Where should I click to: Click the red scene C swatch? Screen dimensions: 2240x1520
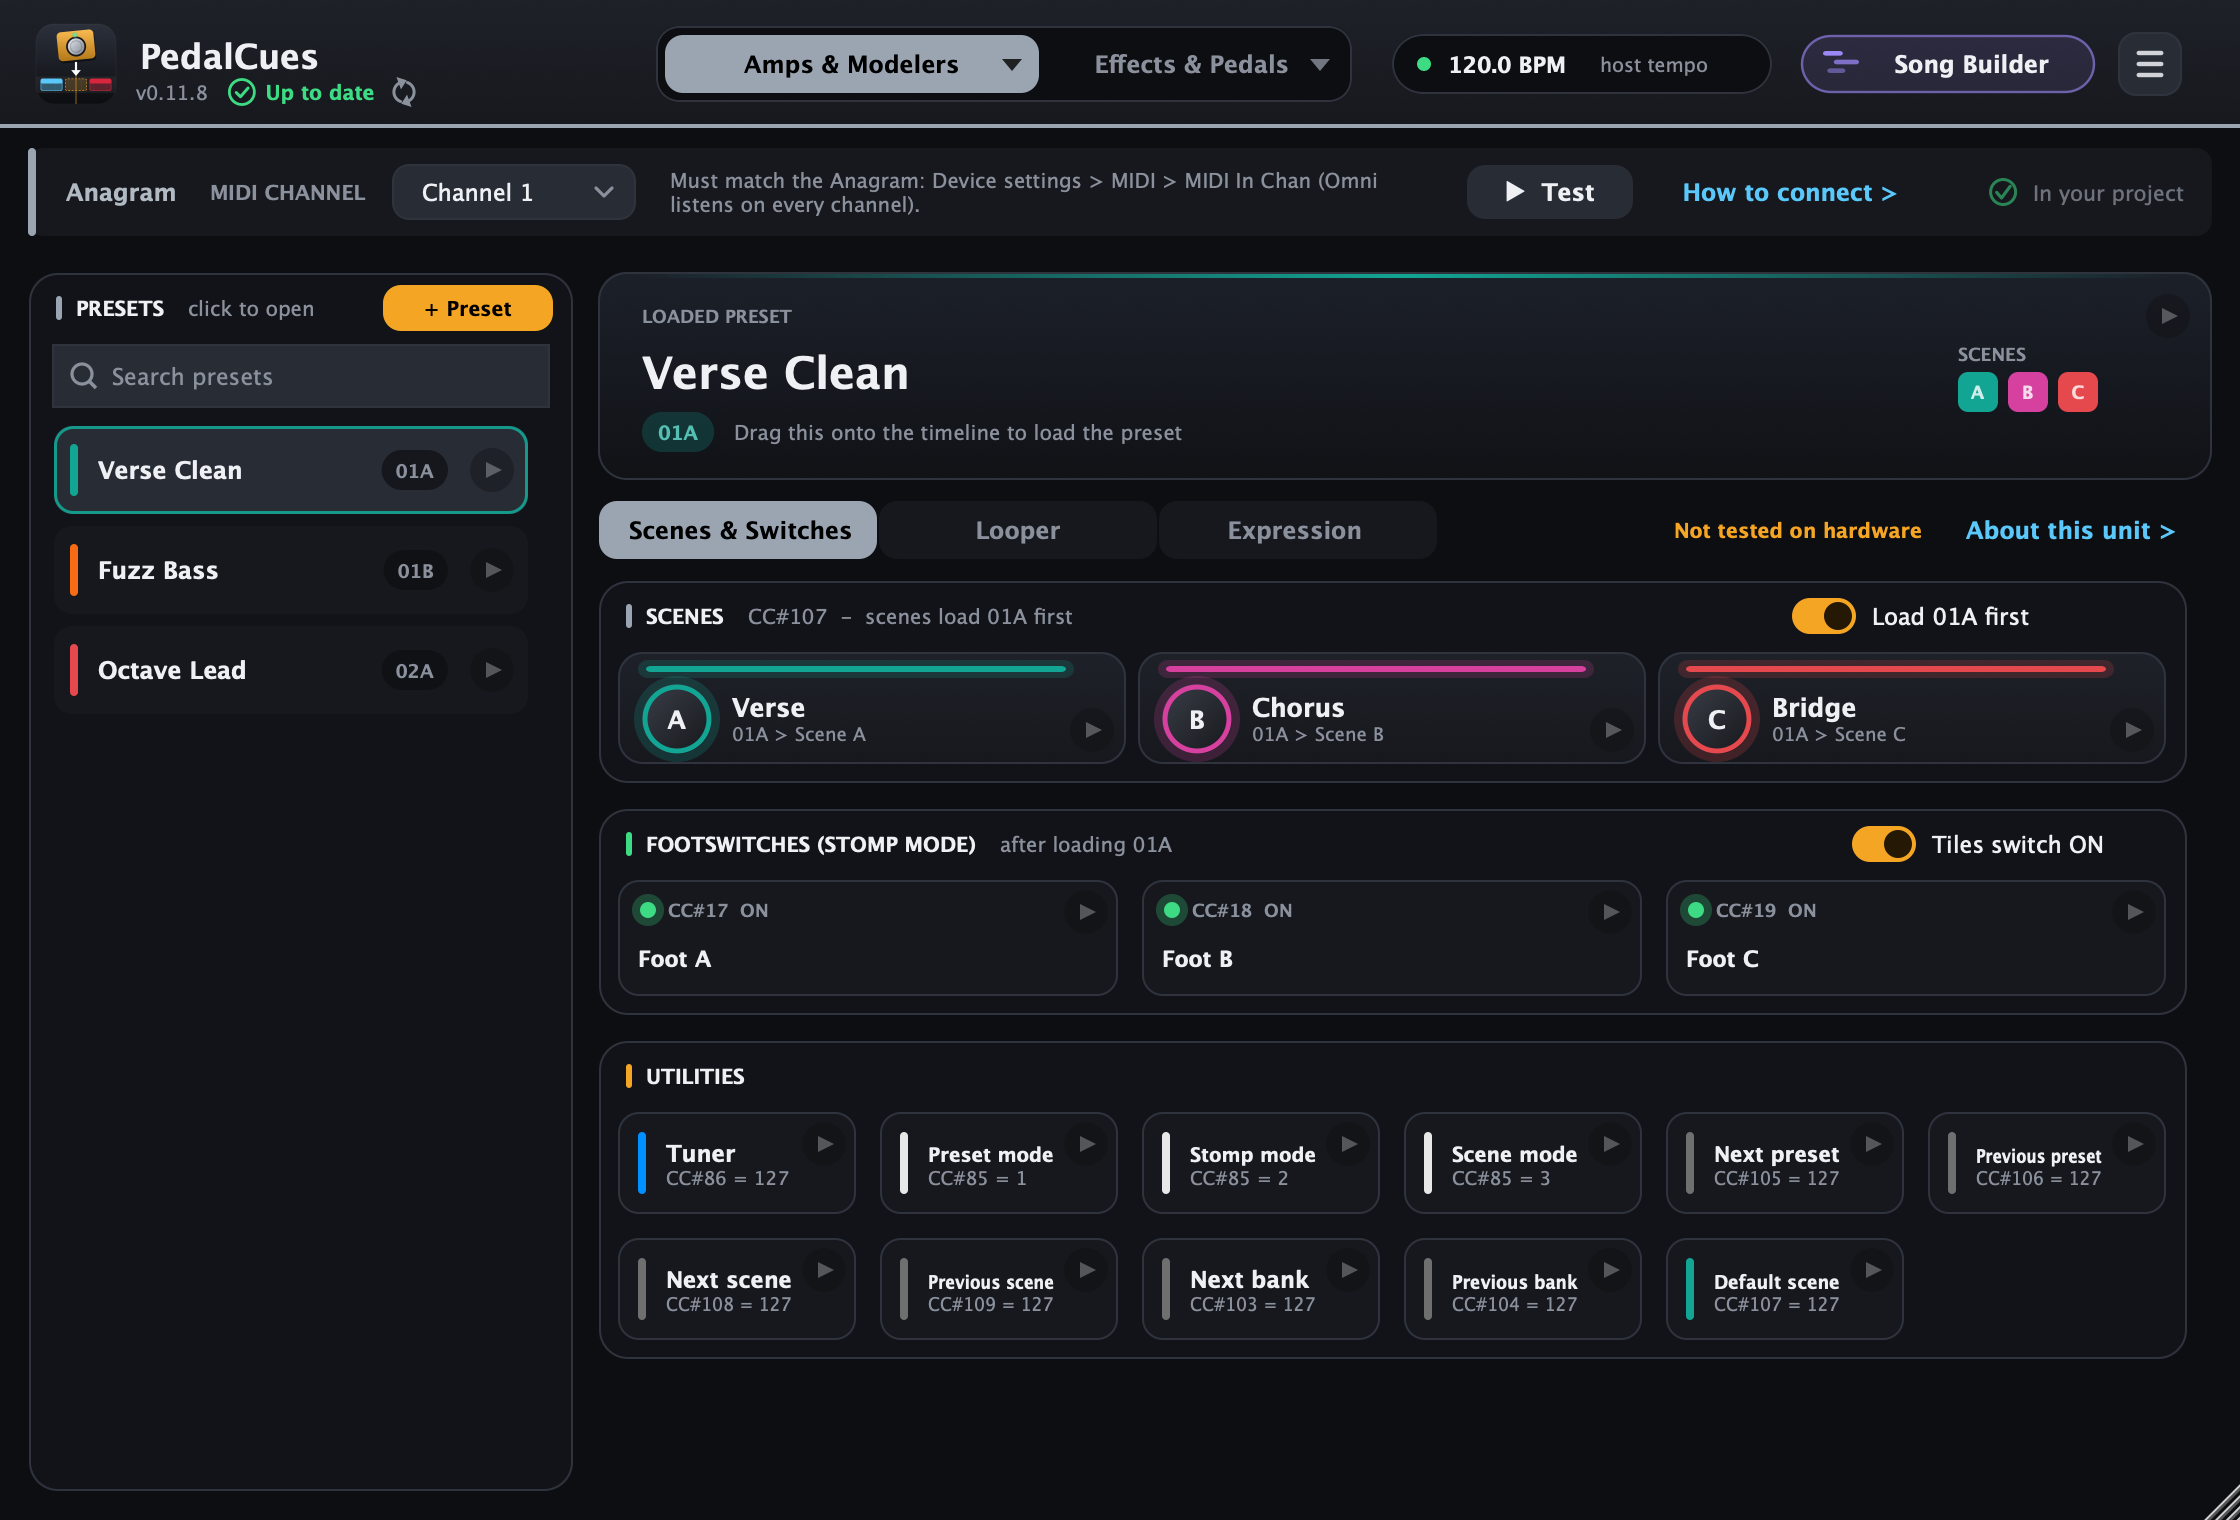click(x=2077, y=392)
